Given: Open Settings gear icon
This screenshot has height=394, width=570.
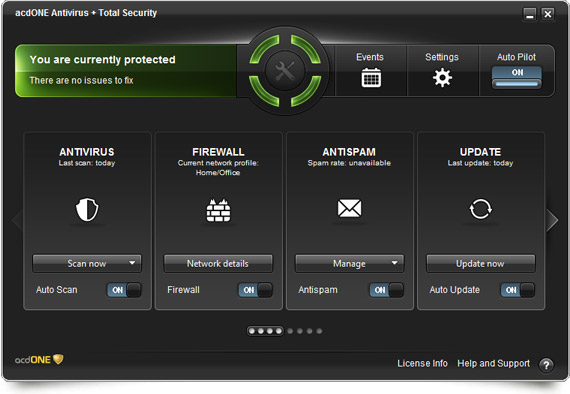Looking at the screenshot, I should point(442,77).
